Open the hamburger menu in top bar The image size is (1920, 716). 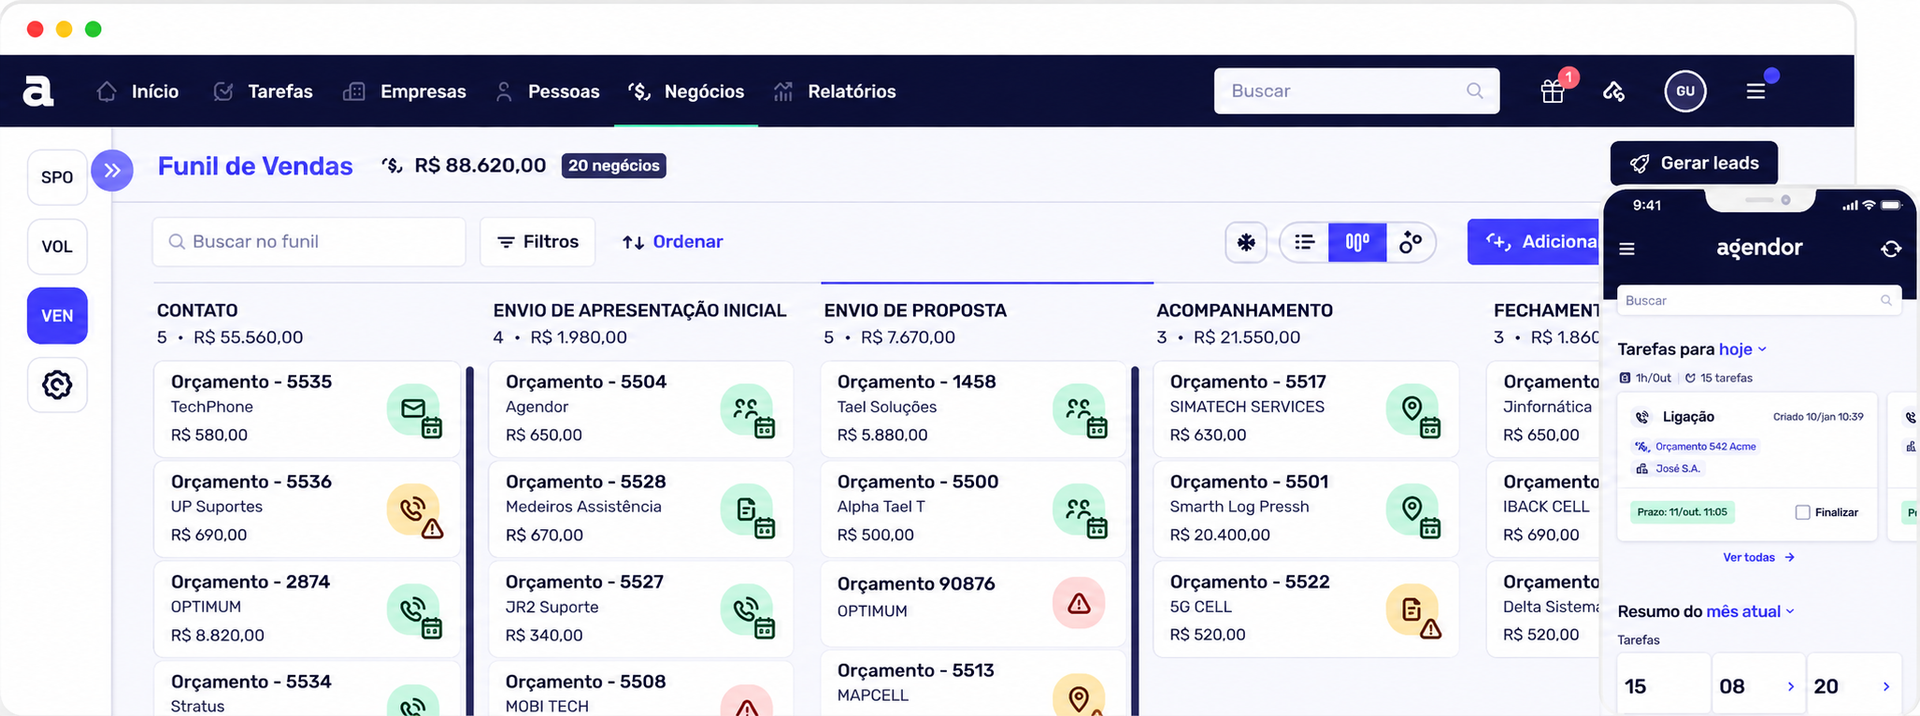pos(1756,91)
